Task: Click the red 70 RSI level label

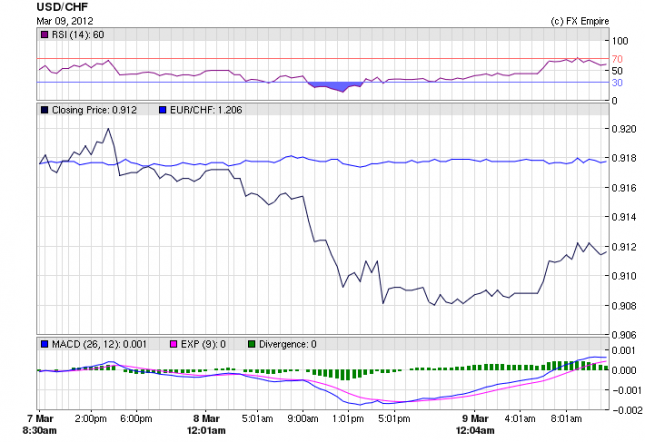Action: [x=617, y=59]
